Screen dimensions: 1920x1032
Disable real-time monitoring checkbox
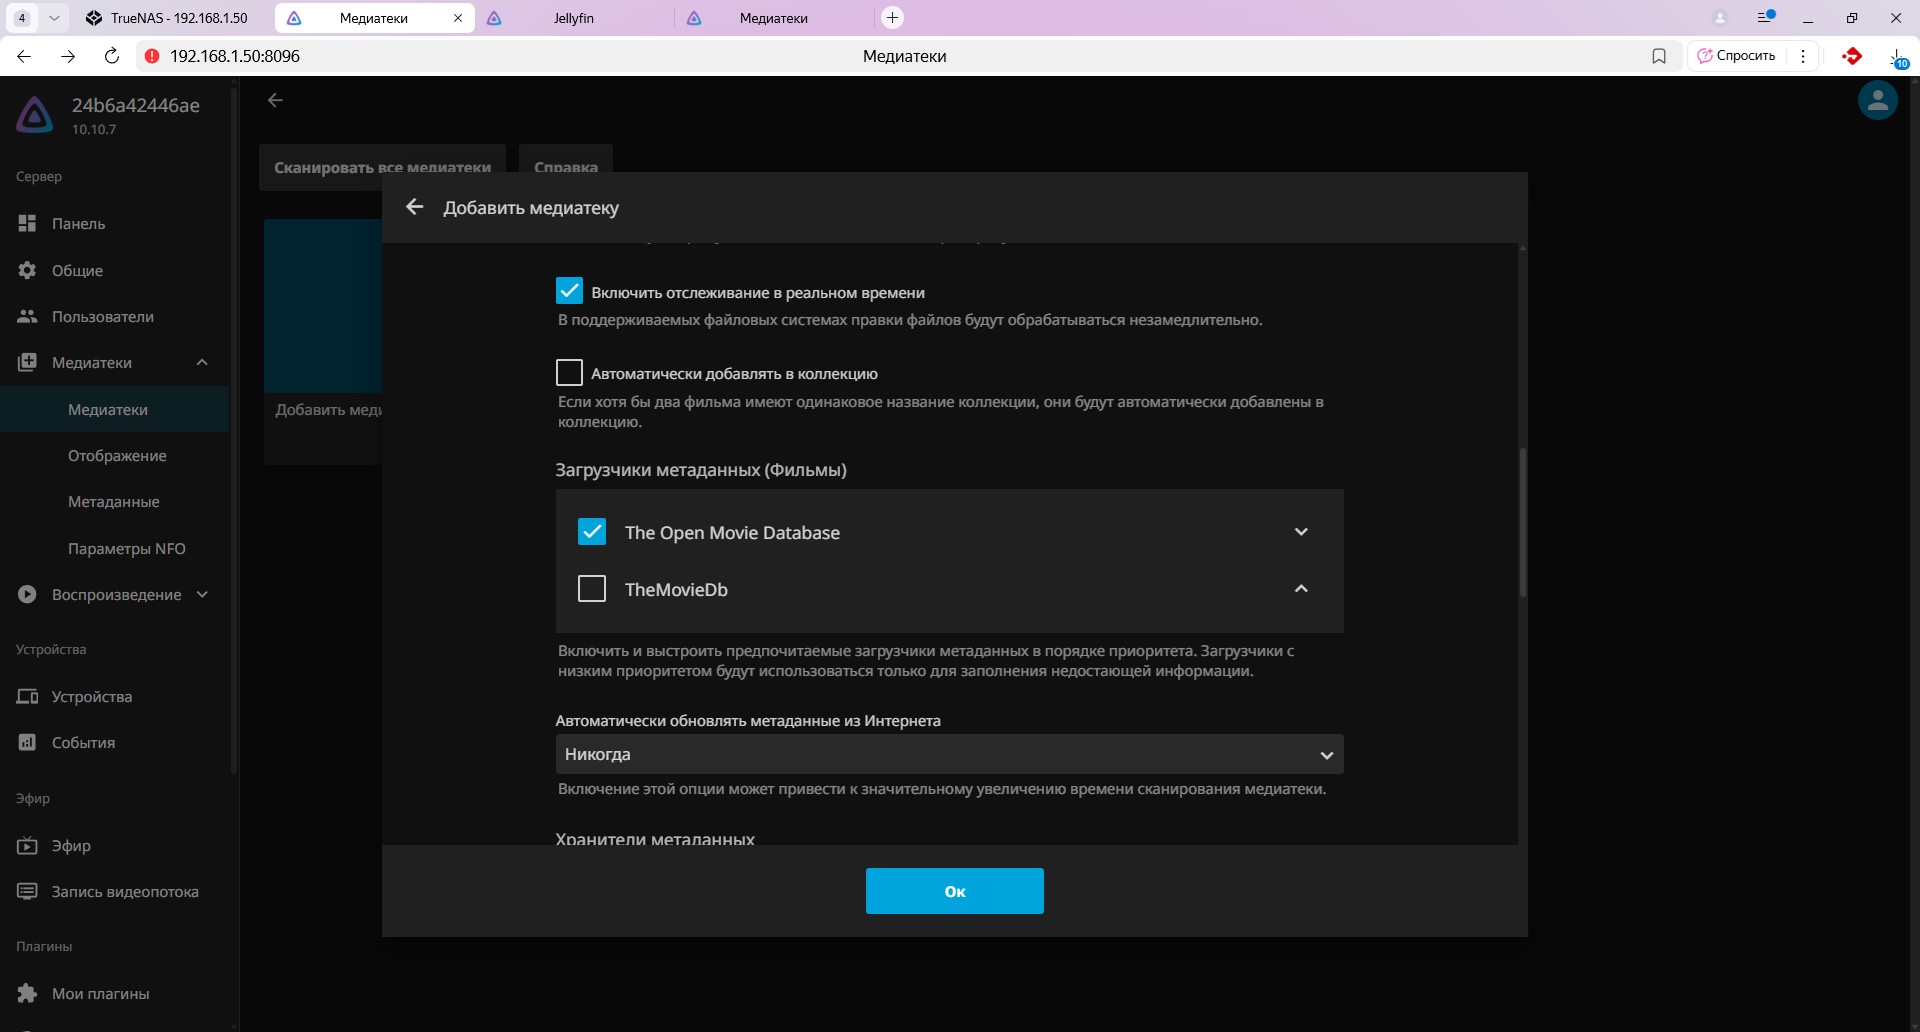(569, 291)
